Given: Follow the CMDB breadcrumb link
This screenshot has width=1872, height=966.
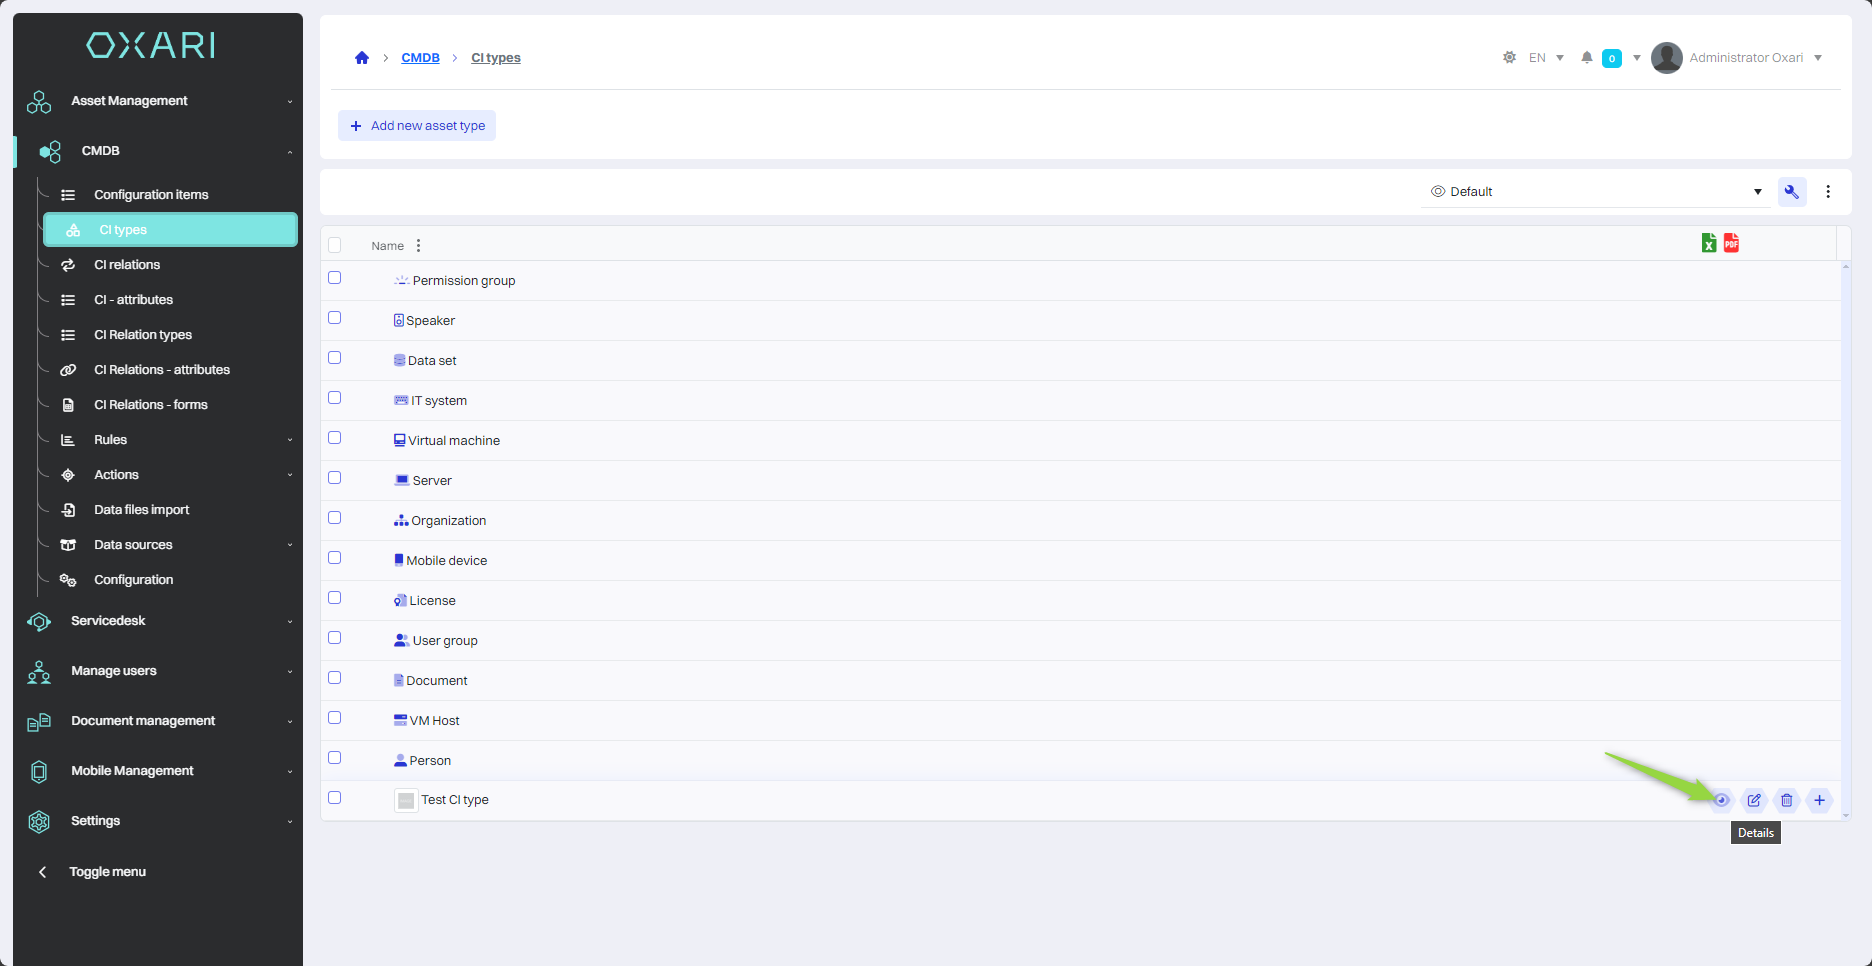Looking at the screenshot, I should [x=420, y=58].
